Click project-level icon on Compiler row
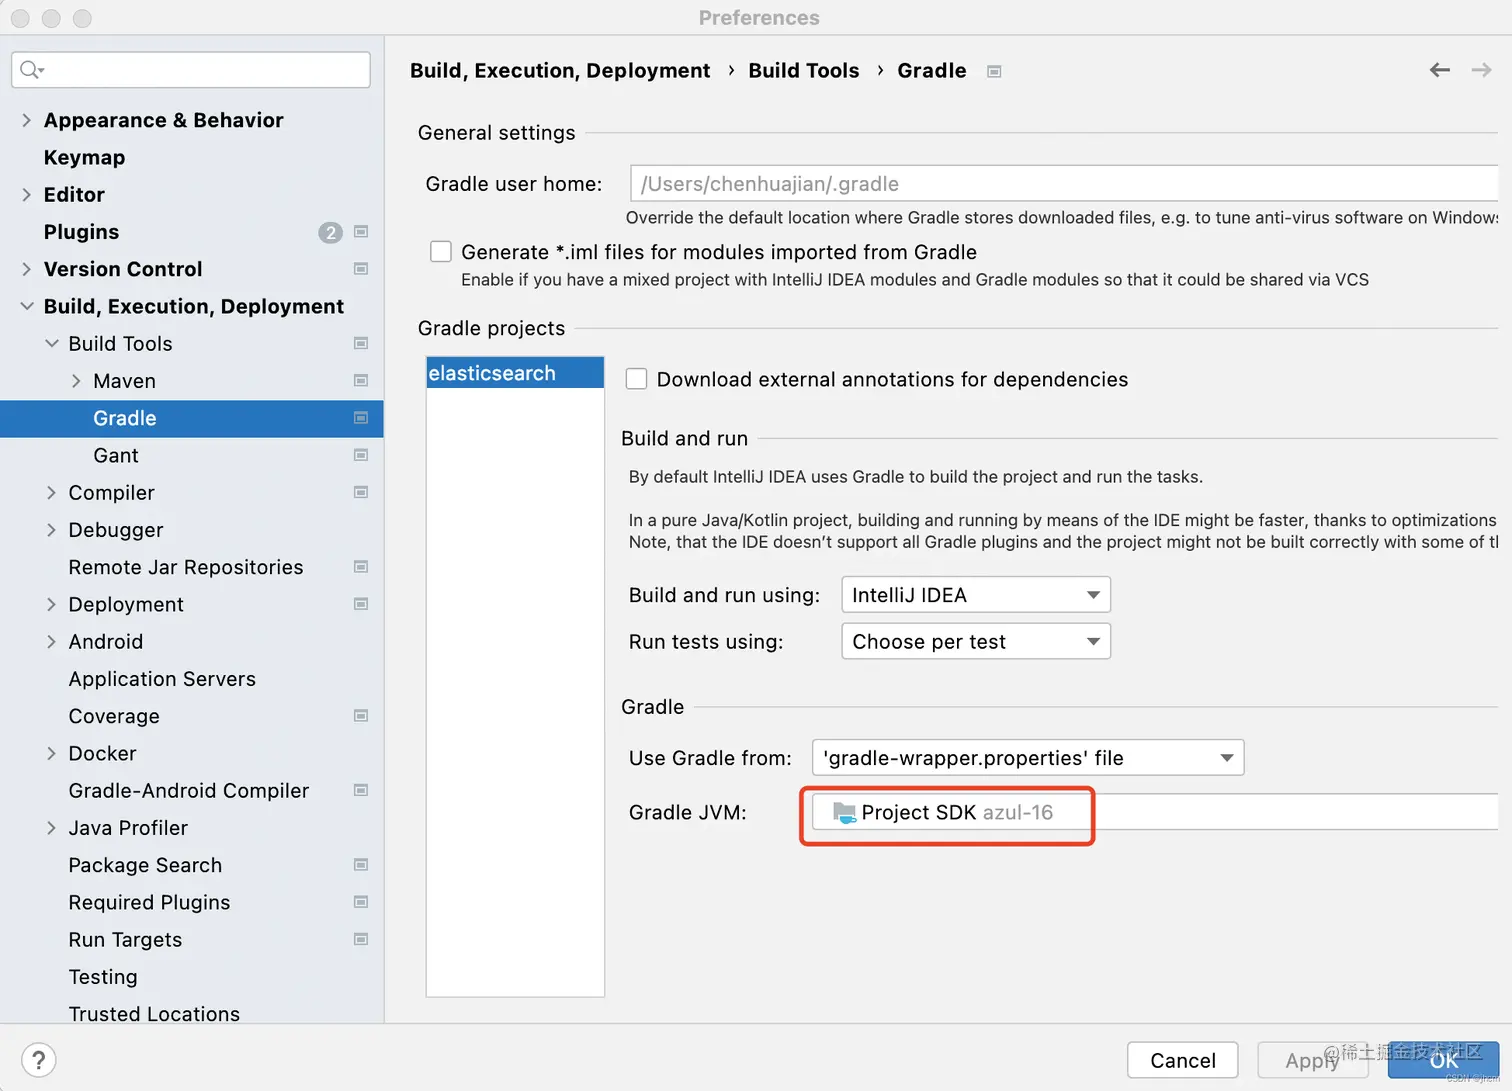Screen dimensions: 1512x1091 (x=361, y=493)
